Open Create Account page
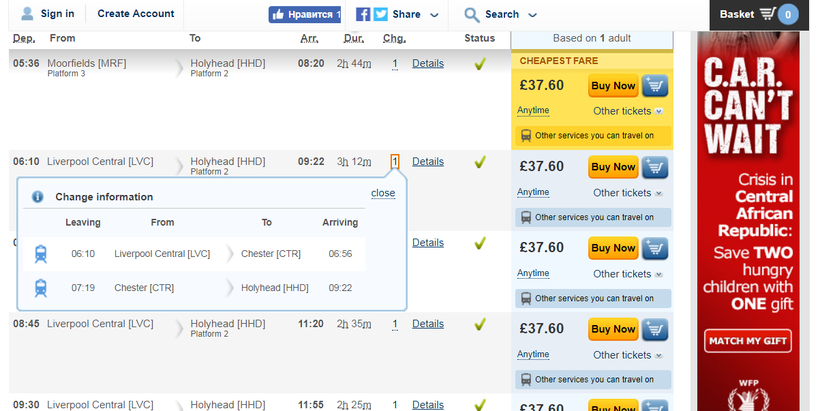The image size is (820, 411). click(x=136, y=14)
